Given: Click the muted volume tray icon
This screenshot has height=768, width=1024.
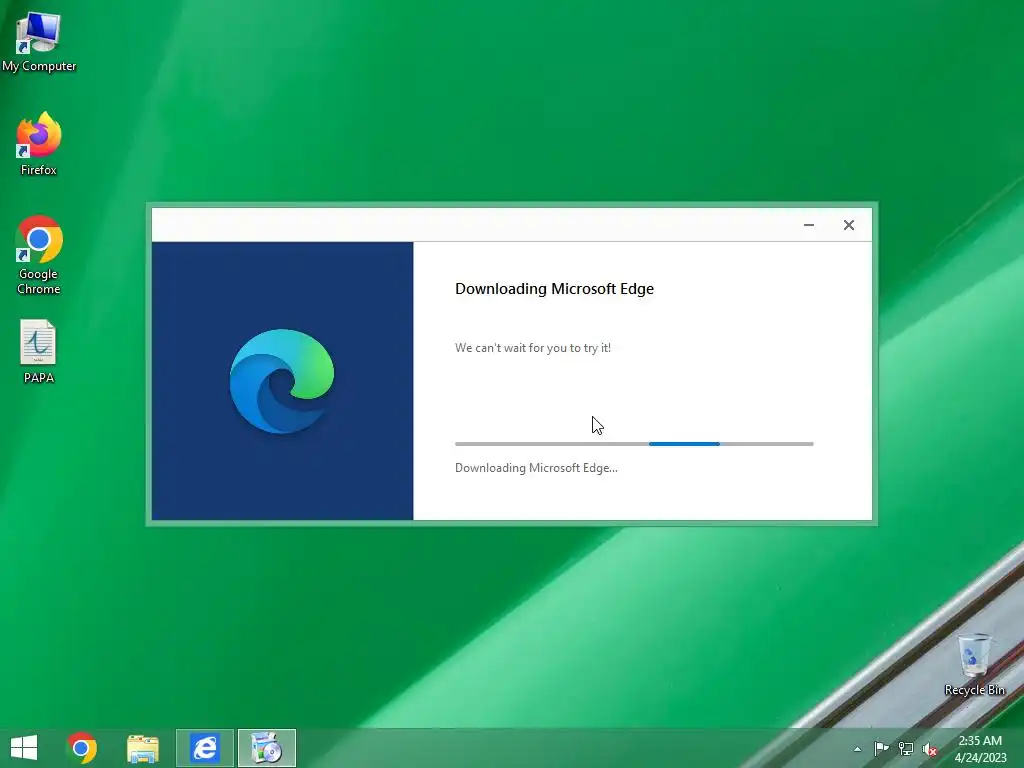Looking at the screenshot, I should (x=930, y=749).
